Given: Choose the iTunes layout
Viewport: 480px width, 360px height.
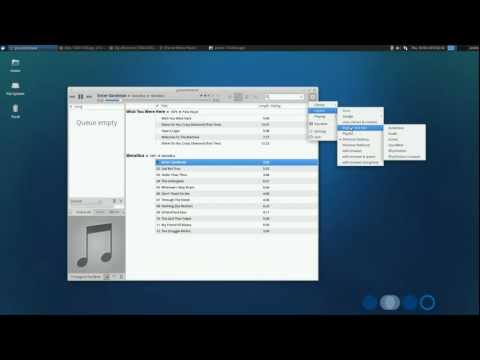Looking at the screenshot, I should [x=404, y=139].
